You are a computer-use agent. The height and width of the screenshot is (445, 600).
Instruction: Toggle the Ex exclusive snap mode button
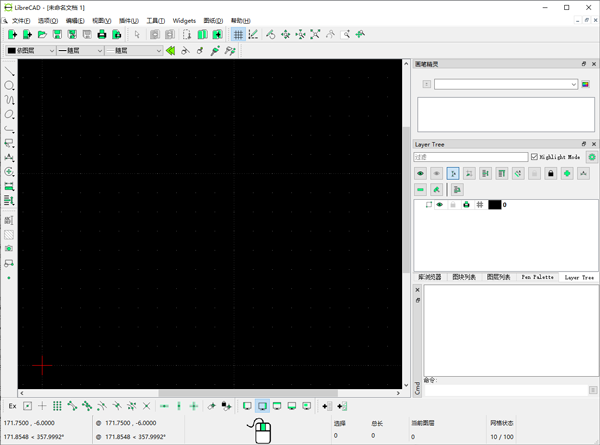click(x=13, y=406)
